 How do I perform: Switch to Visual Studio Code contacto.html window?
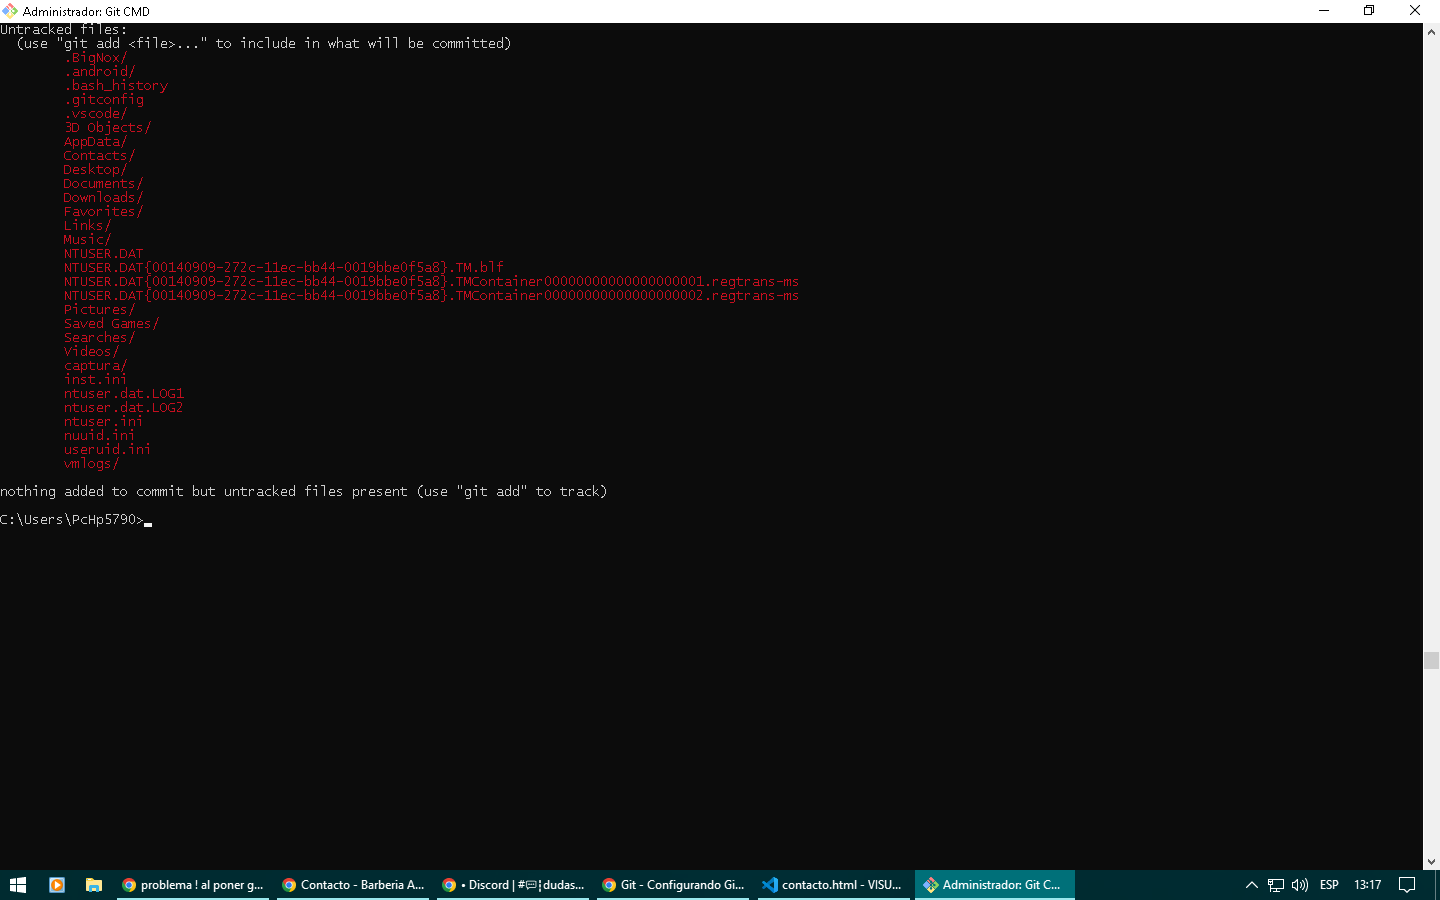coord(833,885)
